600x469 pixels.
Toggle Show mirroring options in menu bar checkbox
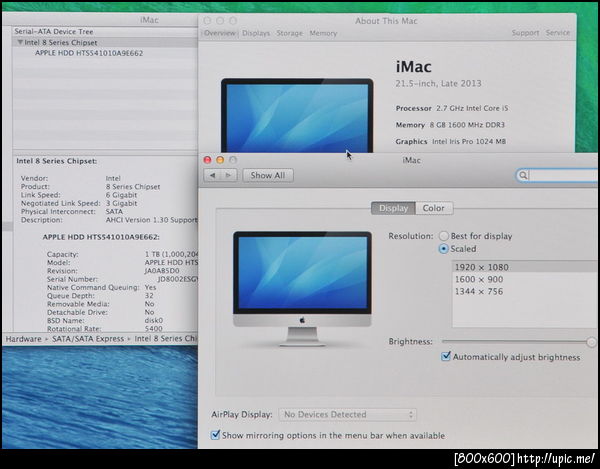[215, 435]
